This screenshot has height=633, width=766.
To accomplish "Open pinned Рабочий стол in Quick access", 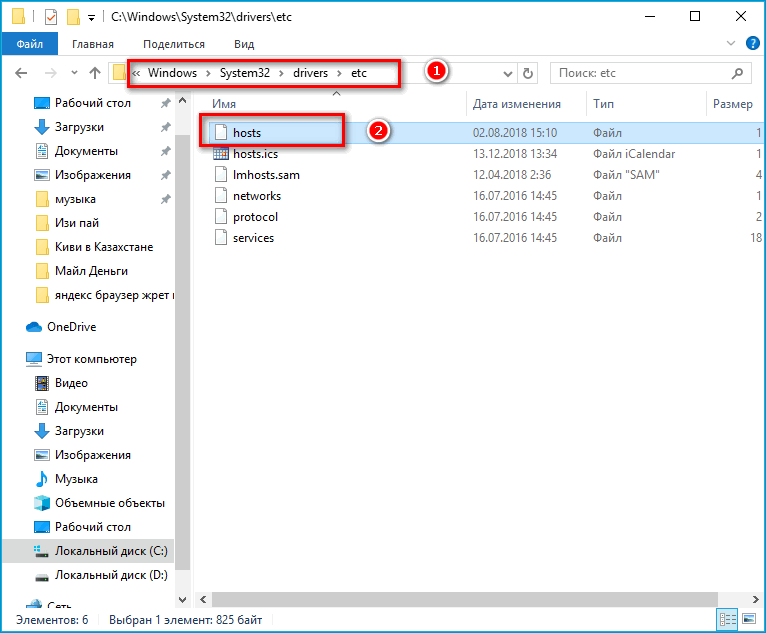I will point(93,103).
